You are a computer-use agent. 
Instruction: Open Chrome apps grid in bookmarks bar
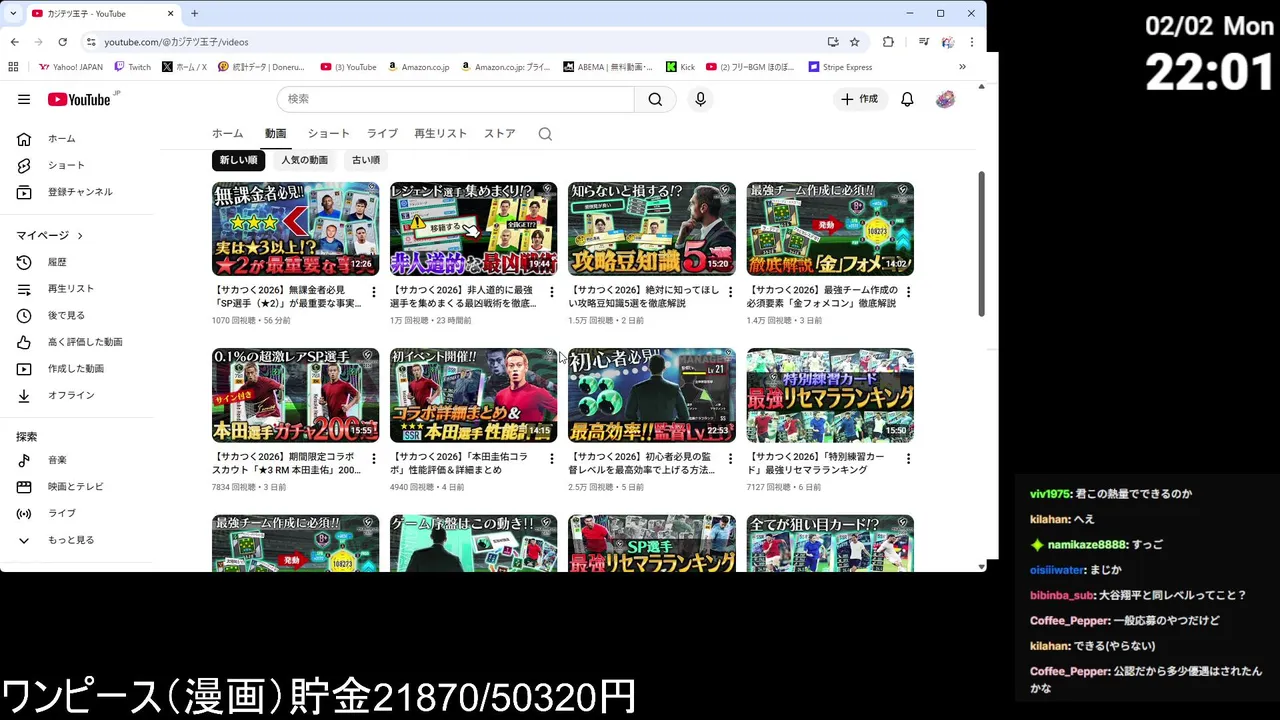[13, 67]
